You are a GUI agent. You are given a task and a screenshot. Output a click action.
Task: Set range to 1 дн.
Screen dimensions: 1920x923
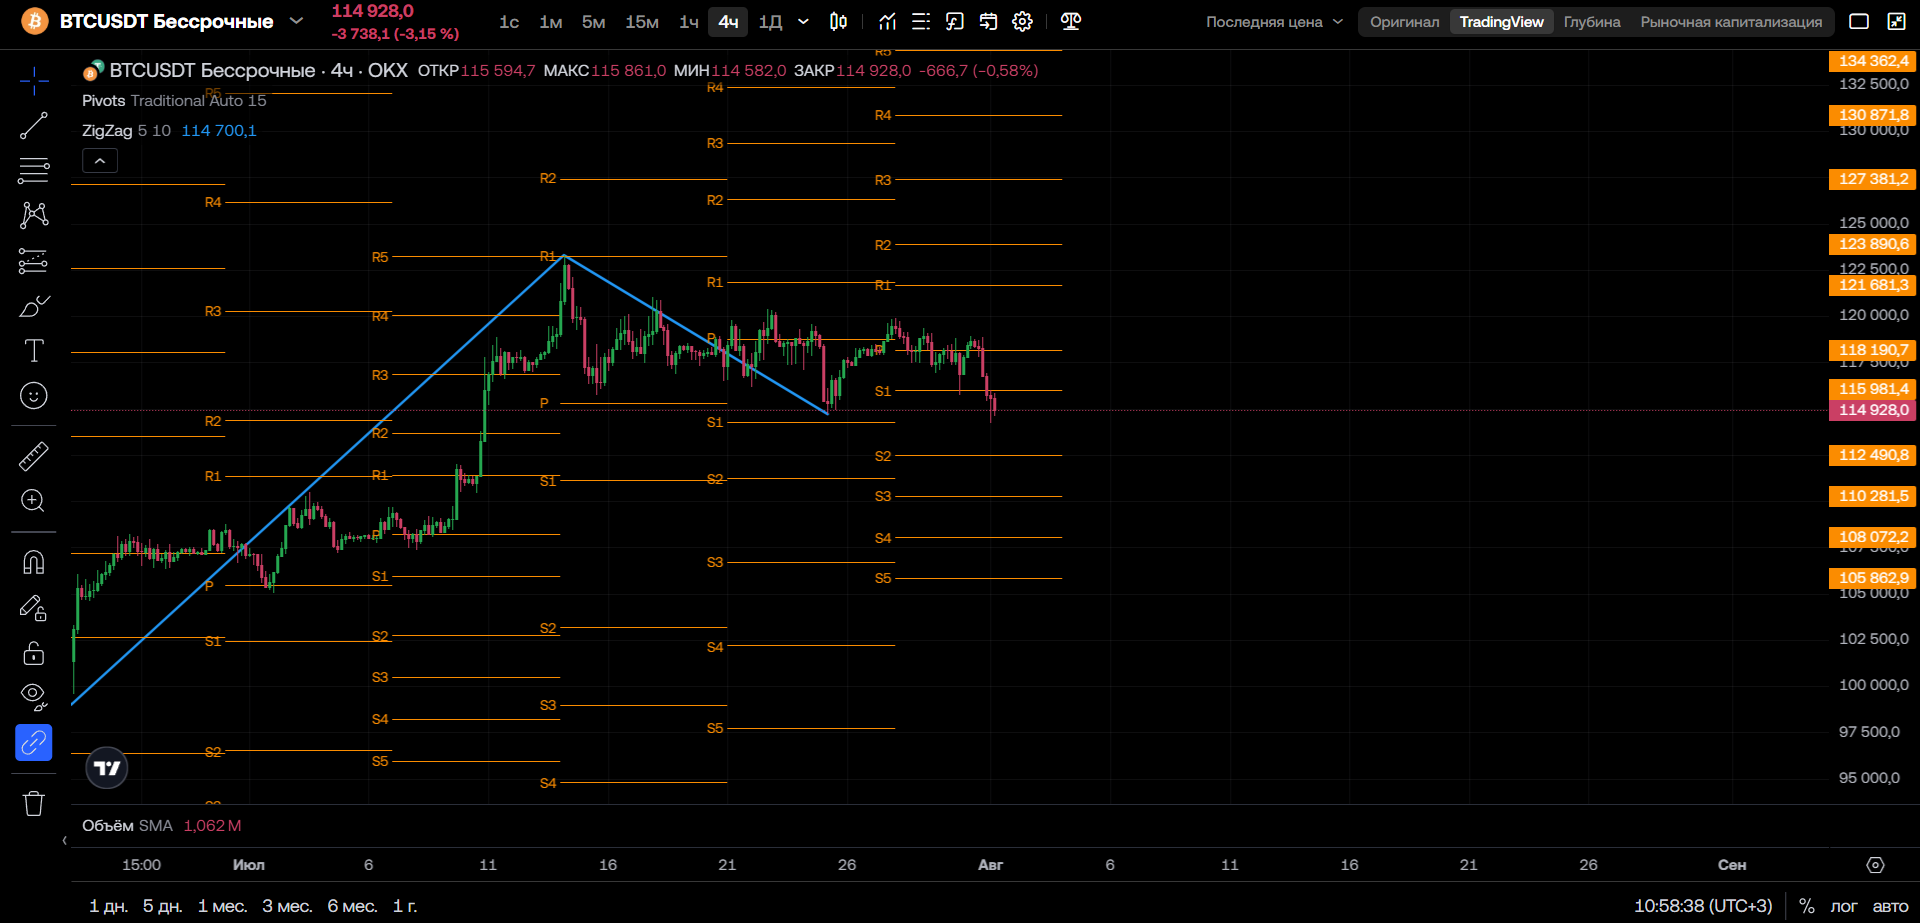point(108,906)
